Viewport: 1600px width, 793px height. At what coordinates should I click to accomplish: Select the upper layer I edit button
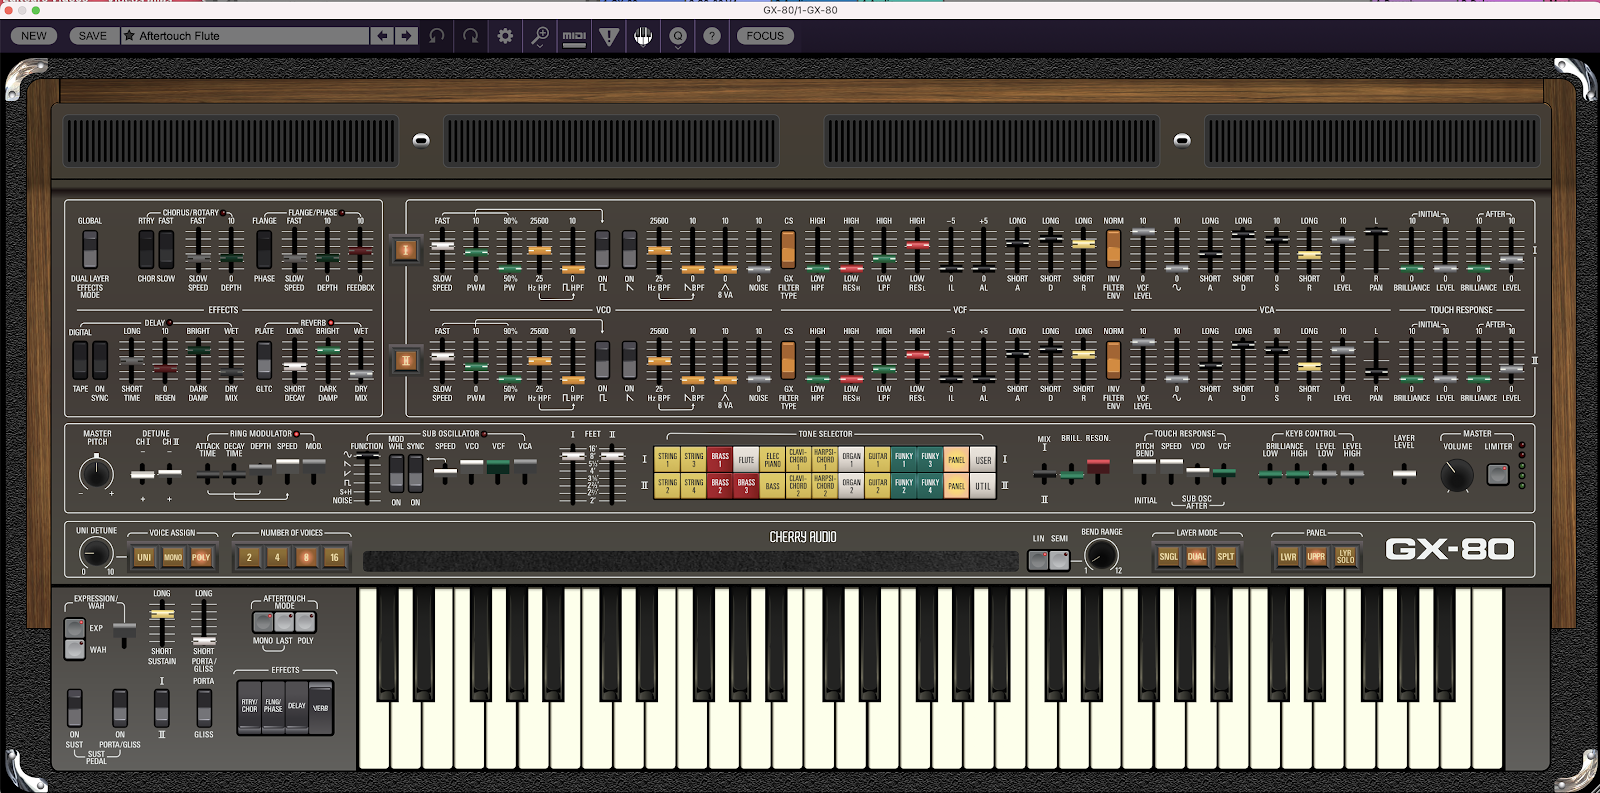(405, 250)
